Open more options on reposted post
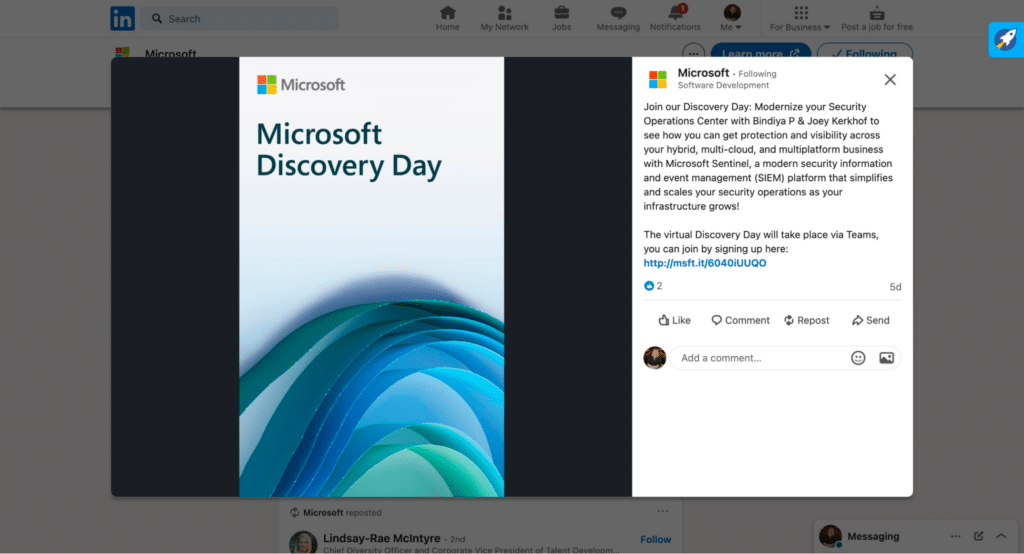 point(663,511)
